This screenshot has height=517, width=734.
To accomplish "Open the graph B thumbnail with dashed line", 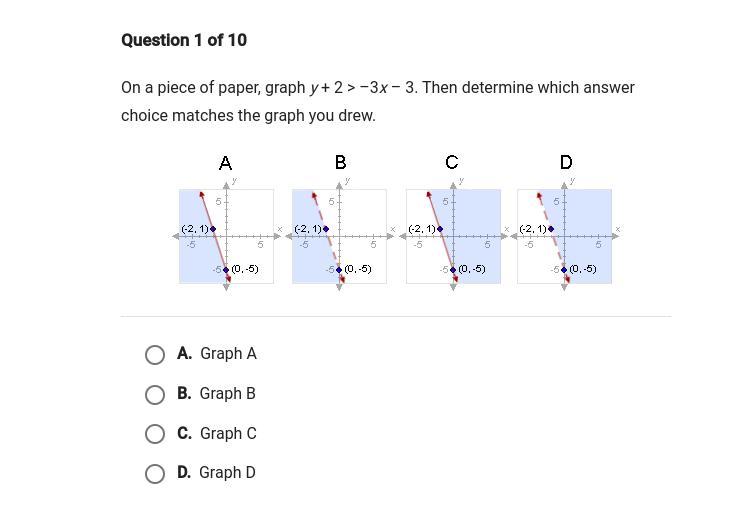I will tap(339, 236).
